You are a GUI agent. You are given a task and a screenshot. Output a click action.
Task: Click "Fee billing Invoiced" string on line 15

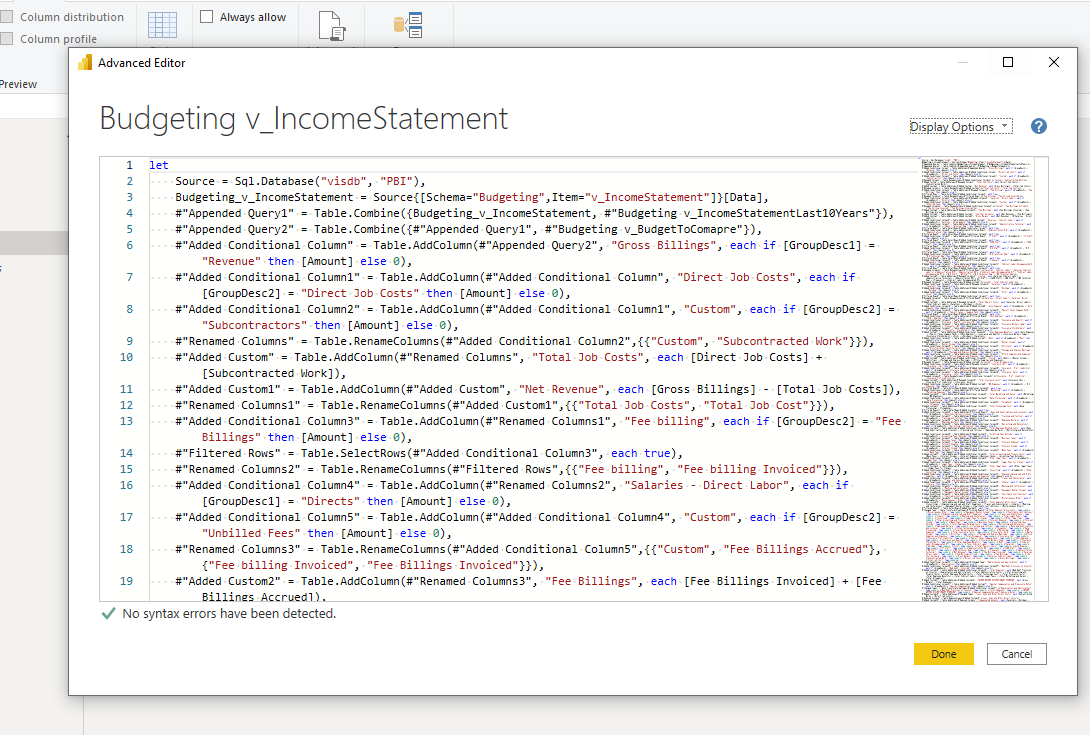[749, 469]
